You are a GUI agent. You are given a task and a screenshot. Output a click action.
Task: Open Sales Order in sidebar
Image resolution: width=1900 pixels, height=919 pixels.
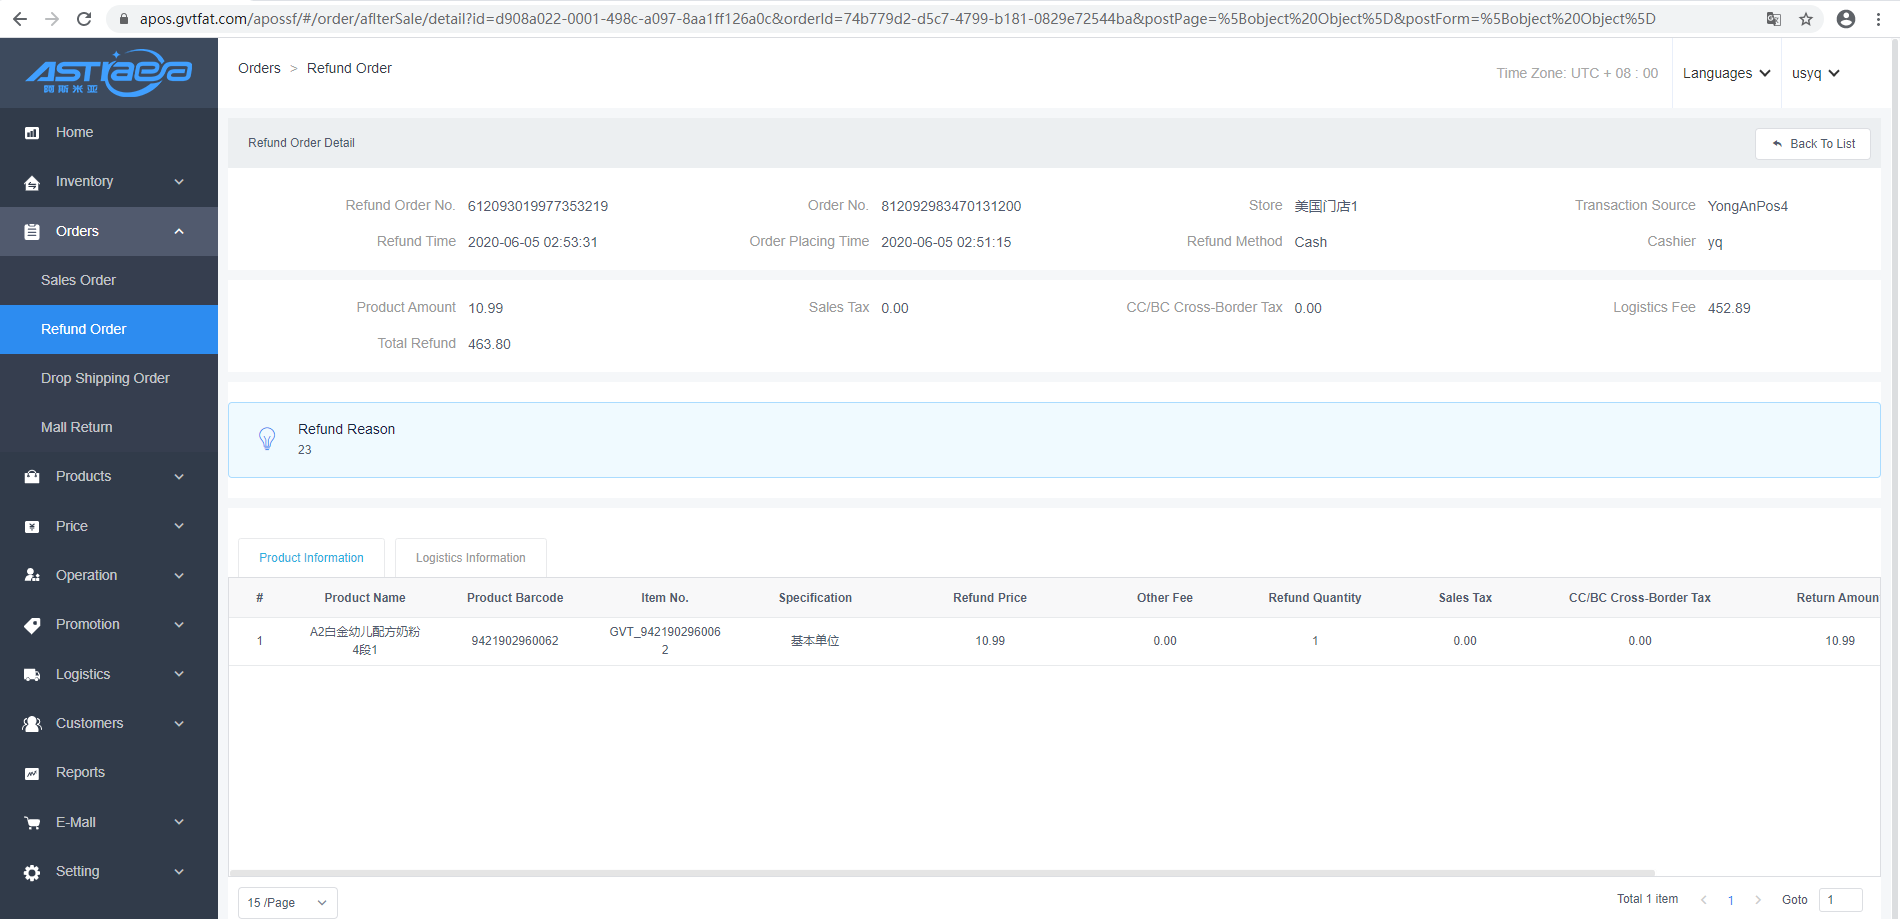[78, 280]
